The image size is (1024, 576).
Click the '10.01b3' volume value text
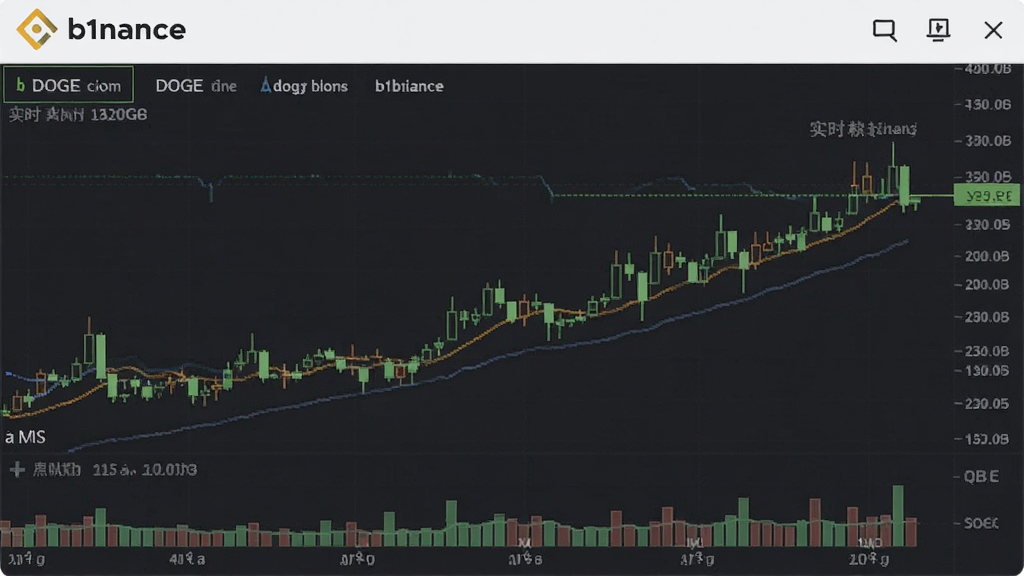(170, 470)
